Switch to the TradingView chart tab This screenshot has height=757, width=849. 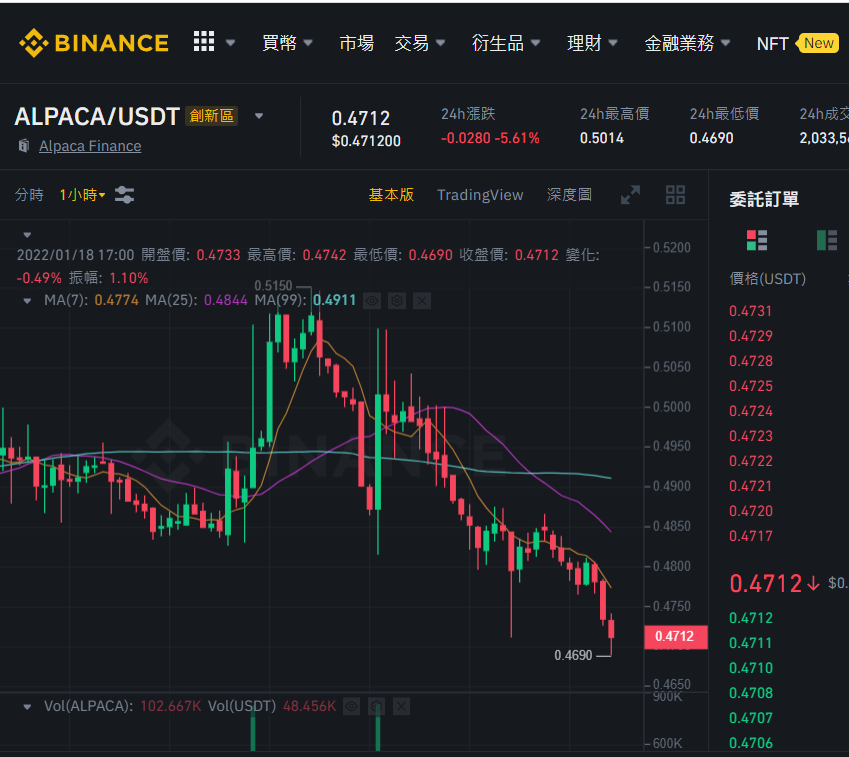click(480, 194)
